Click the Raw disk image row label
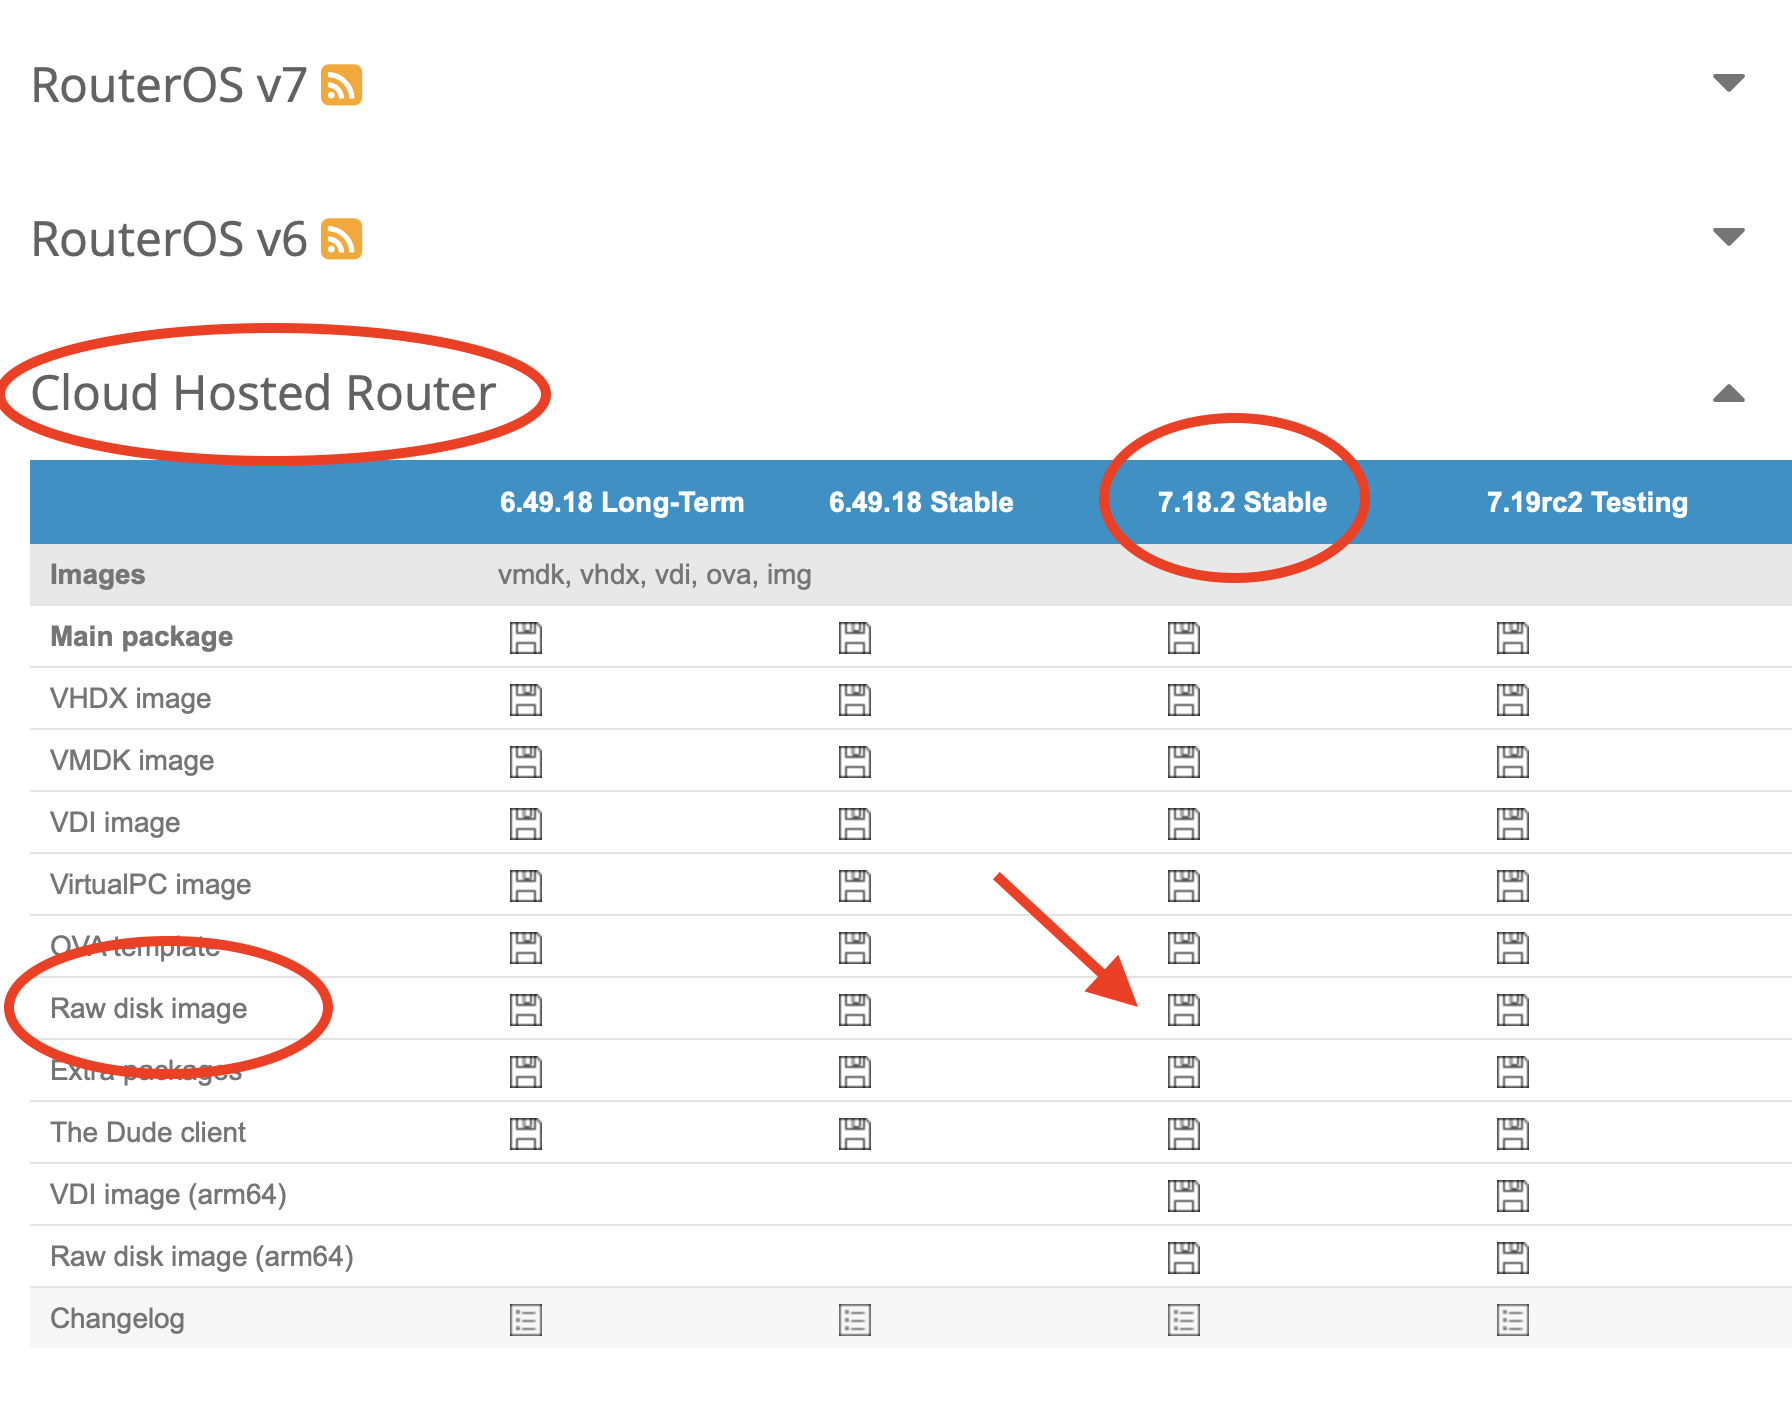Viewport: 1792px width, 1406px height. click(x=149, y=1009)
